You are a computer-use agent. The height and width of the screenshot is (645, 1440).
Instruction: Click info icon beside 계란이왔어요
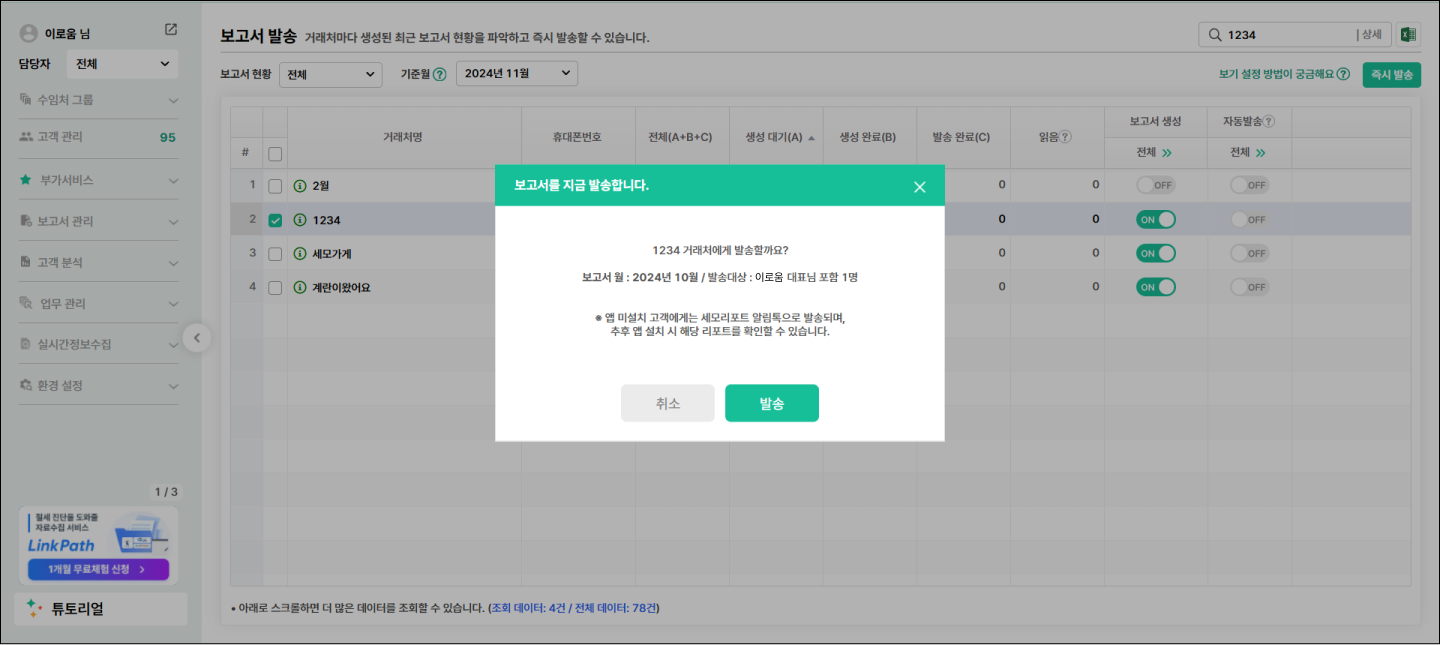click(x=300, y=288)
